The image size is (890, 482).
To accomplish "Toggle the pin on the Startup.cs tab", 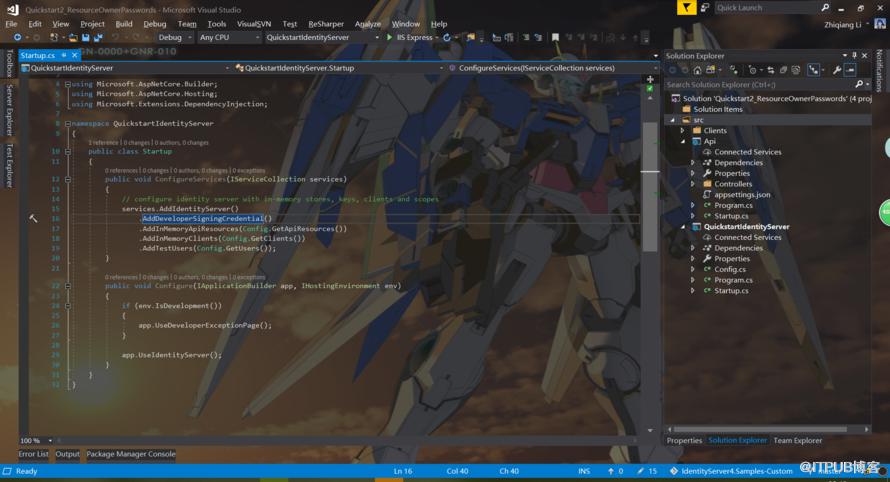I will tap(64, 55).
